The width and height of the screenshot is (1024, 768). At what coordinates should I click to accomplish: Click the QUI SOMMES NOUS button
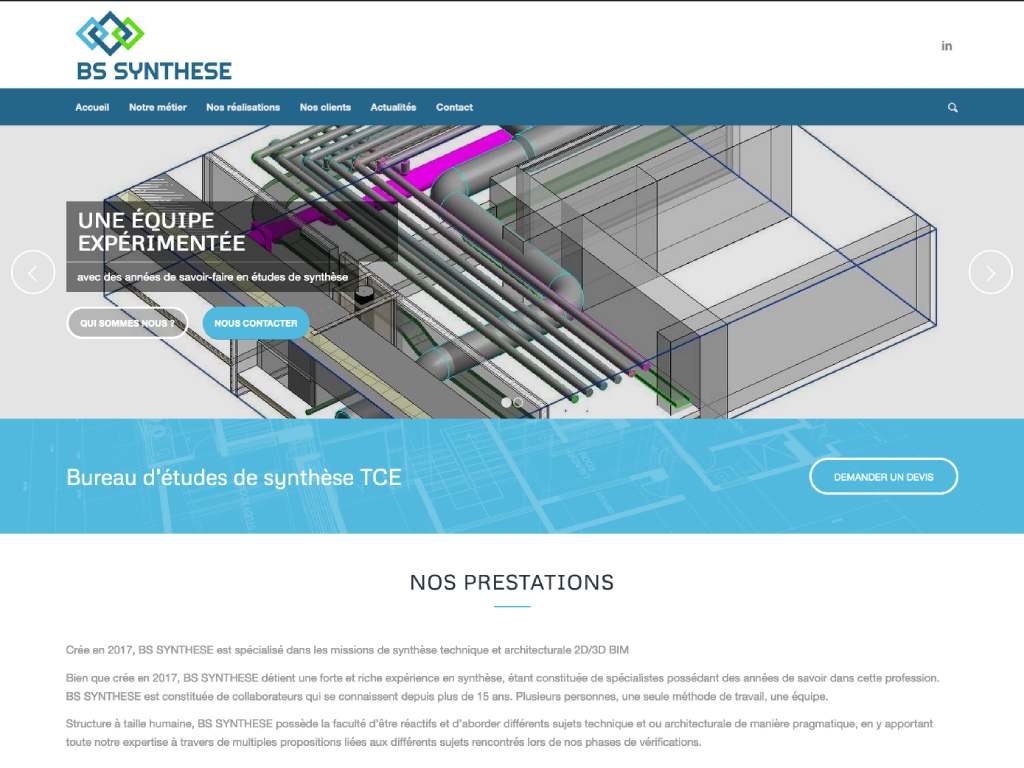click(x=127, y=323)
